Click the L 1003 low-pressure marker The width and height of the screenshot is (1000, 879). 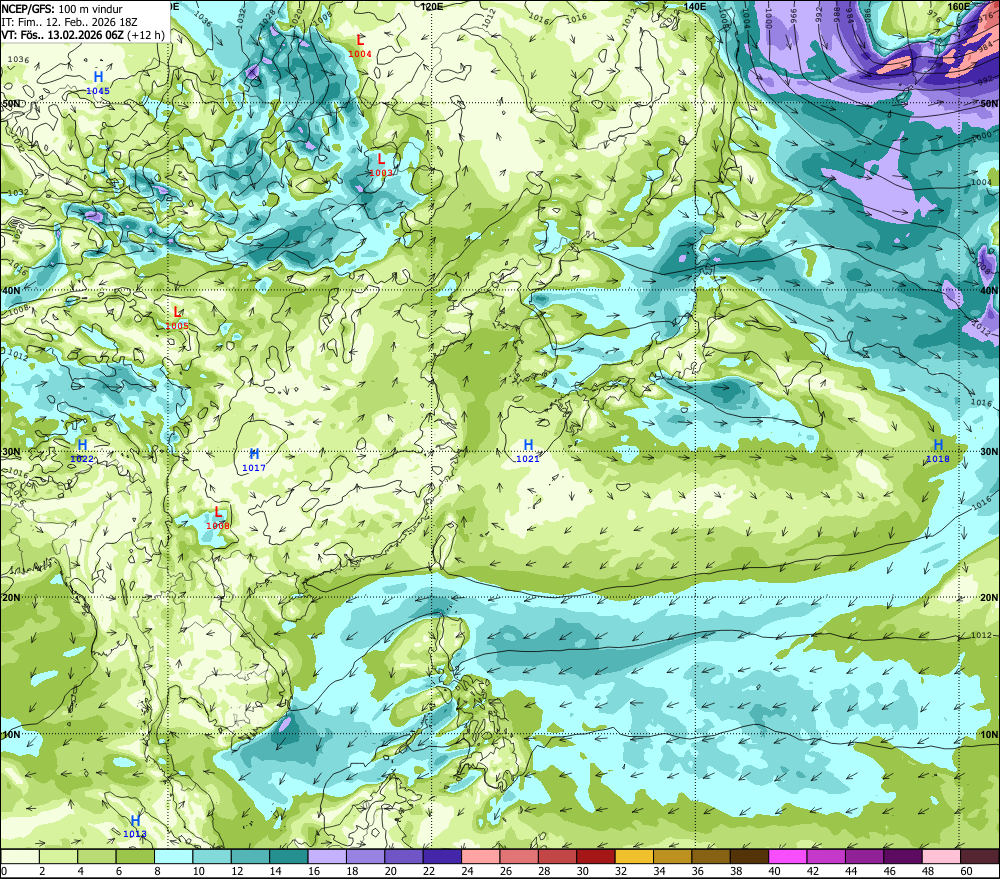[x=381, y=165]
